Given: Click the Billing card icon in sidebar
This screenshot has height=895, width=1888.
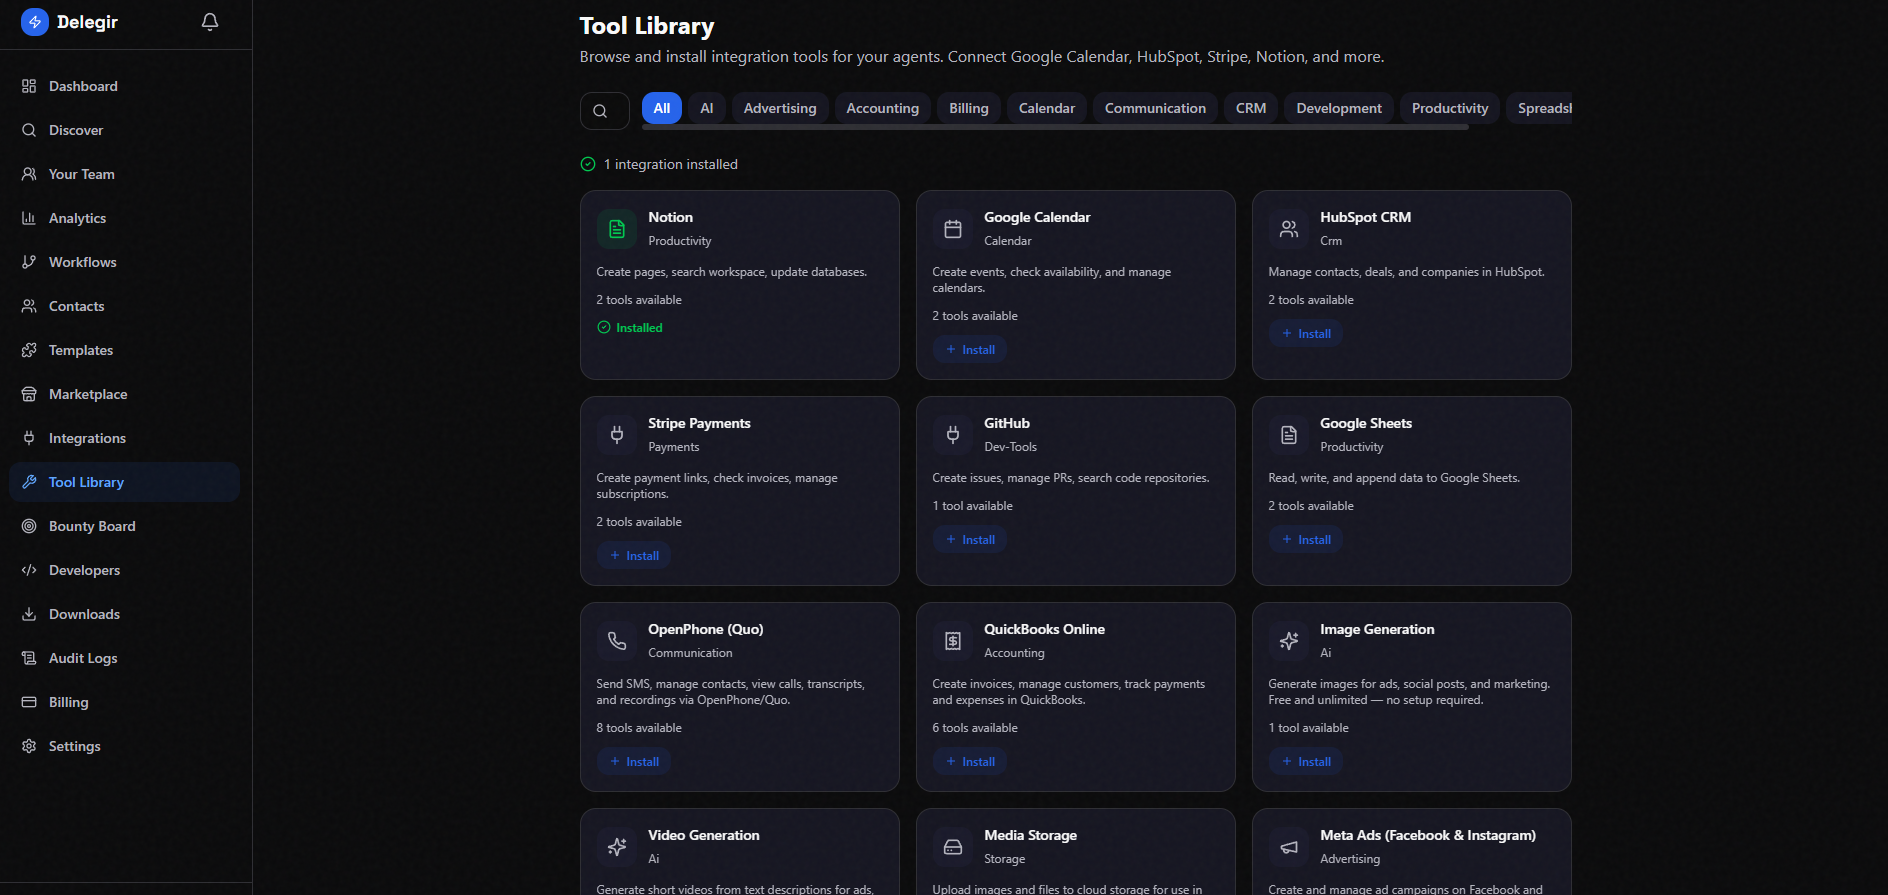Looking at the screenshot, I should pos(29,702).
